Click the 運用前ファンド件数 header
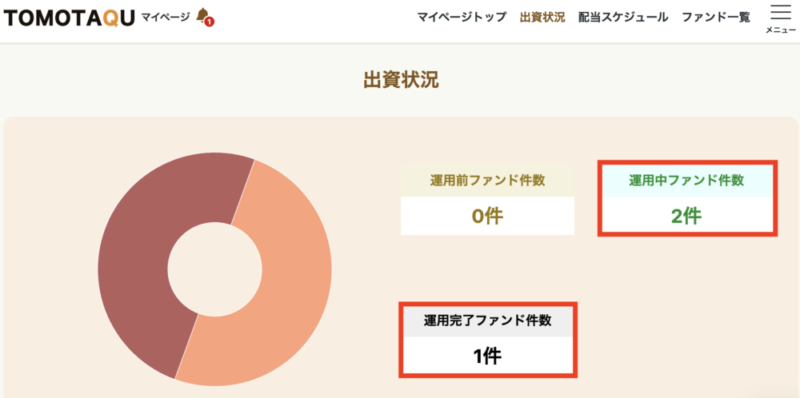This screenshot has width=800, height=398. (487, 180)
